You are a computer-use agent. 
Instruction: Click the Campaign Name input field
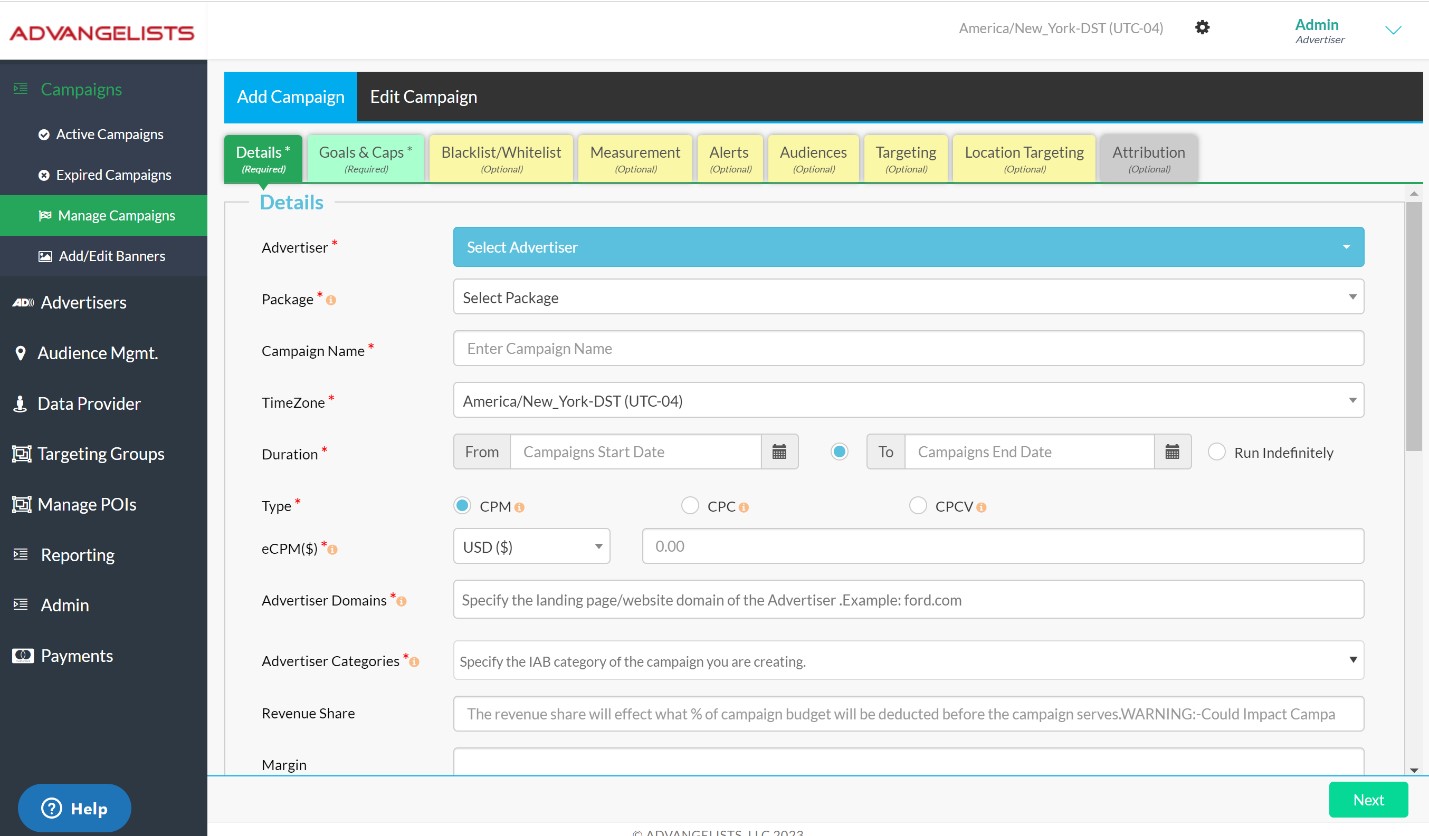908,349
